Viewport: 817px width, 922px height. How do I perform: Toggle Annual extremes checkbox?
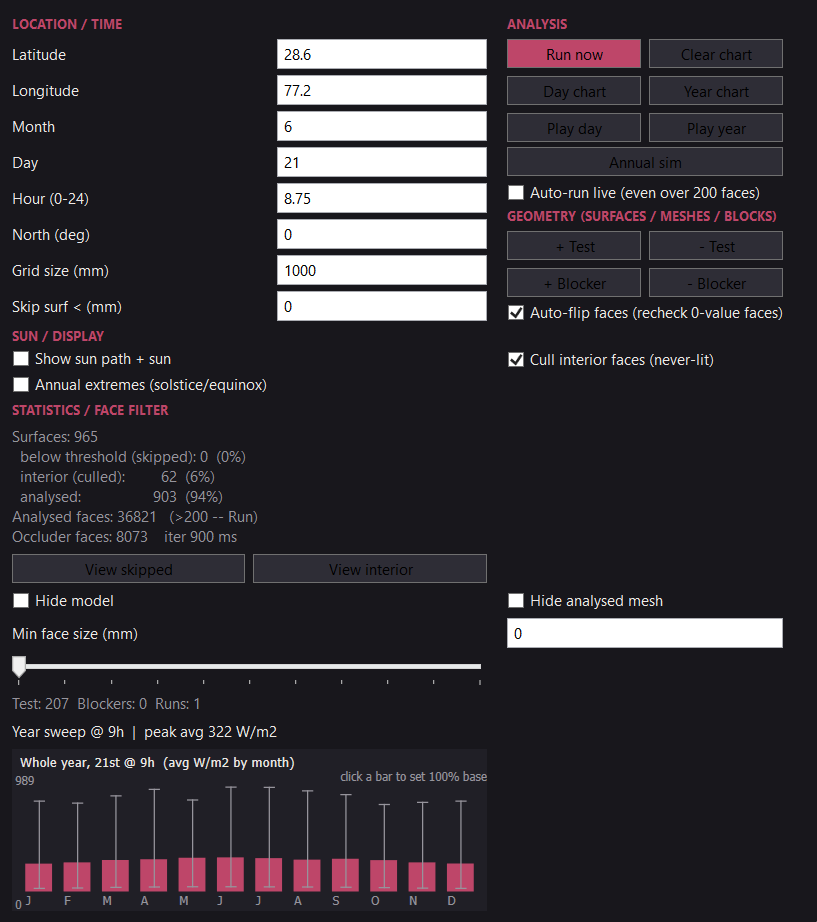click(x=21, y=385)
